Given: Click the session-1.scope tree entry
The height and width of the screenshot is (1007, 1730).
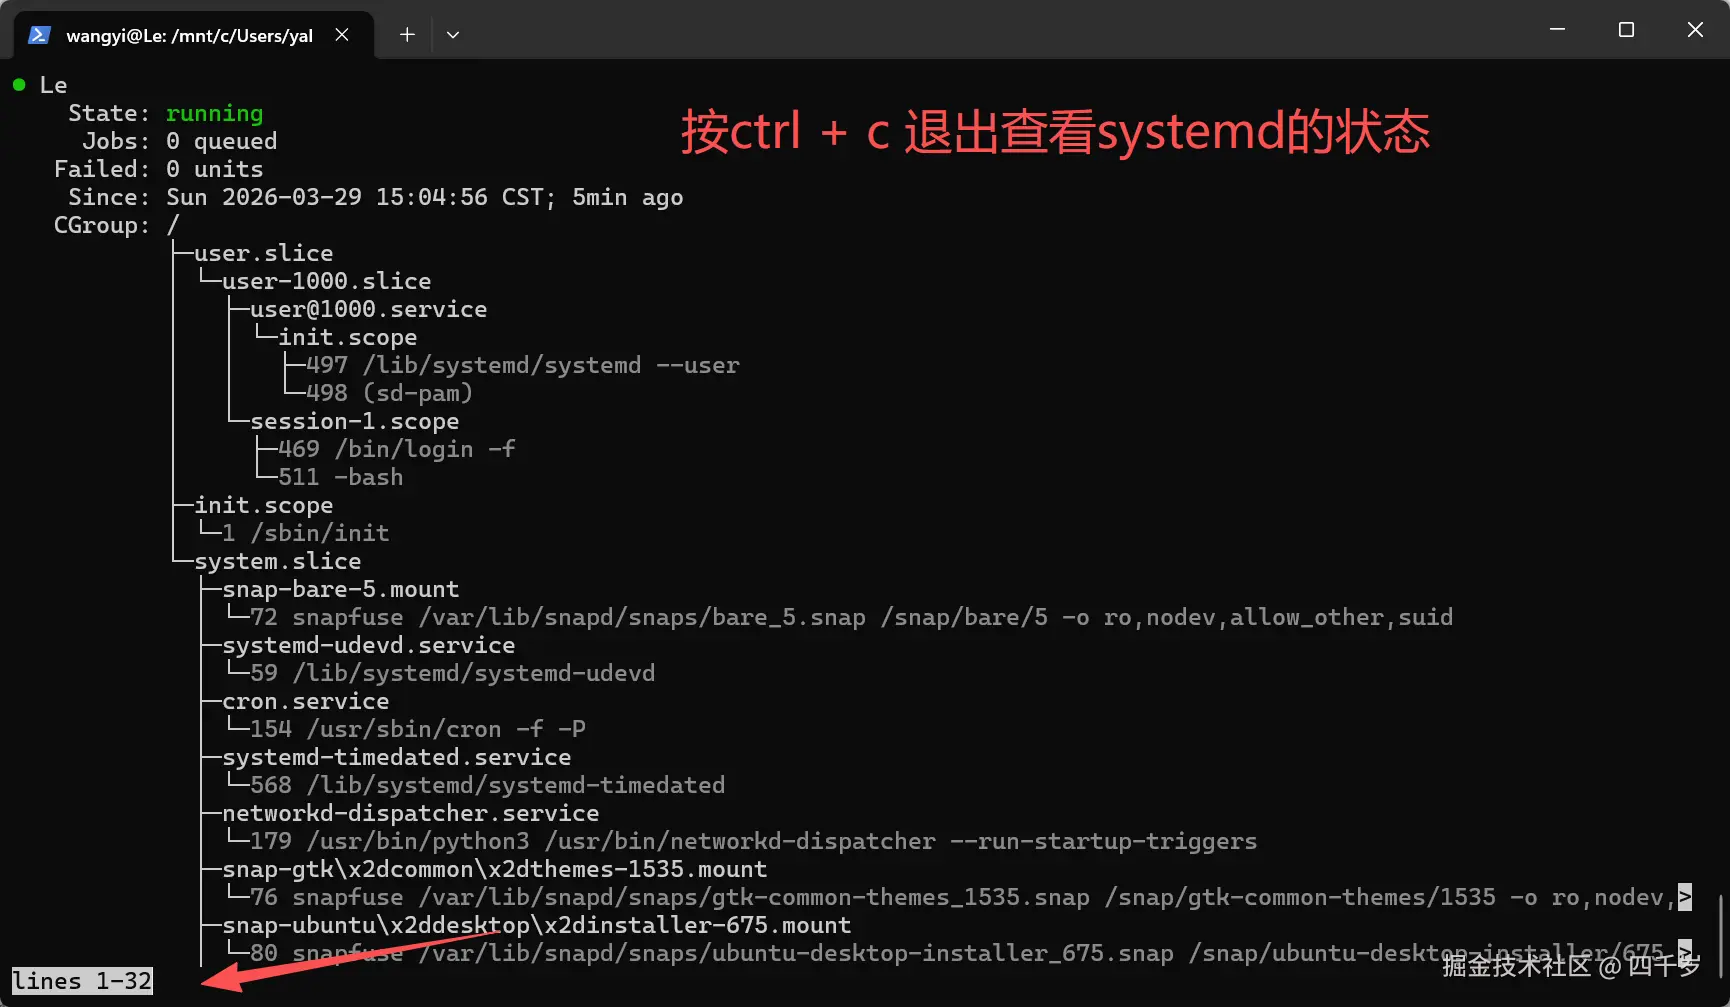Looking at the screenshot, I should [355, 421].
